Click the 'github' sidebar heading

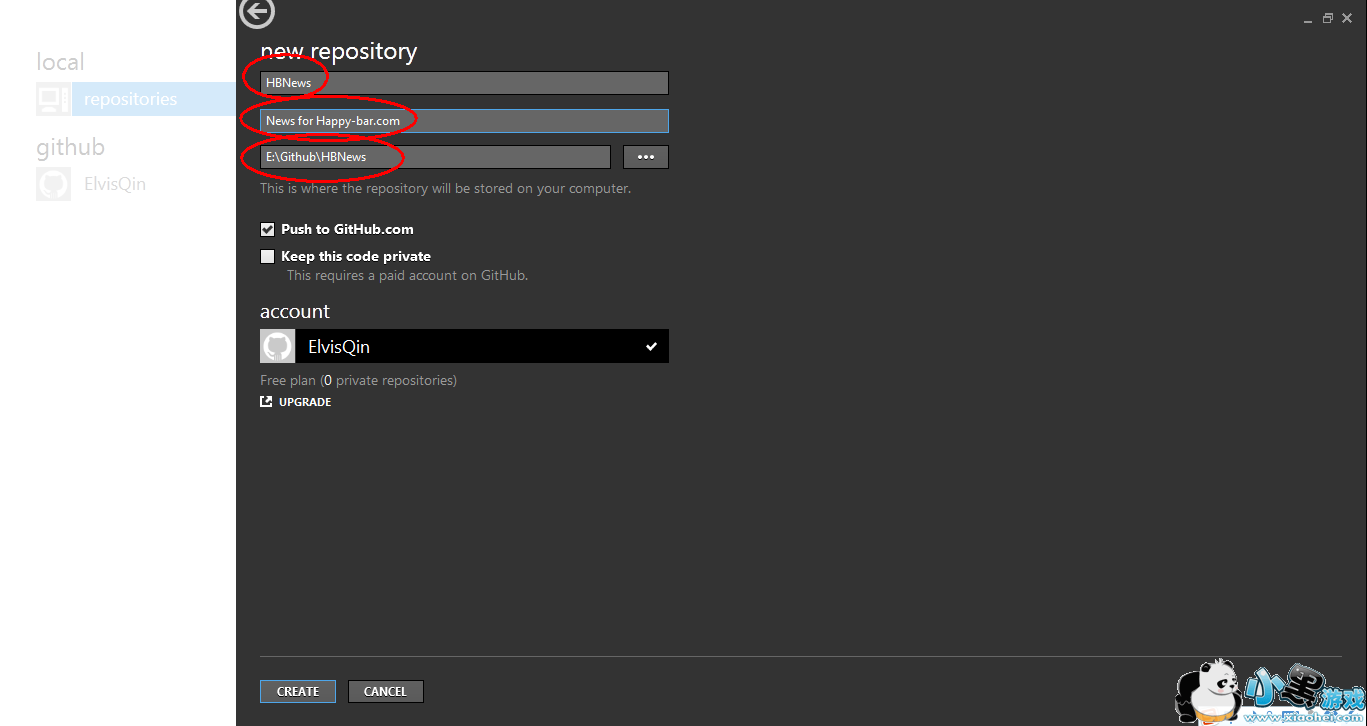pos(70,148)
